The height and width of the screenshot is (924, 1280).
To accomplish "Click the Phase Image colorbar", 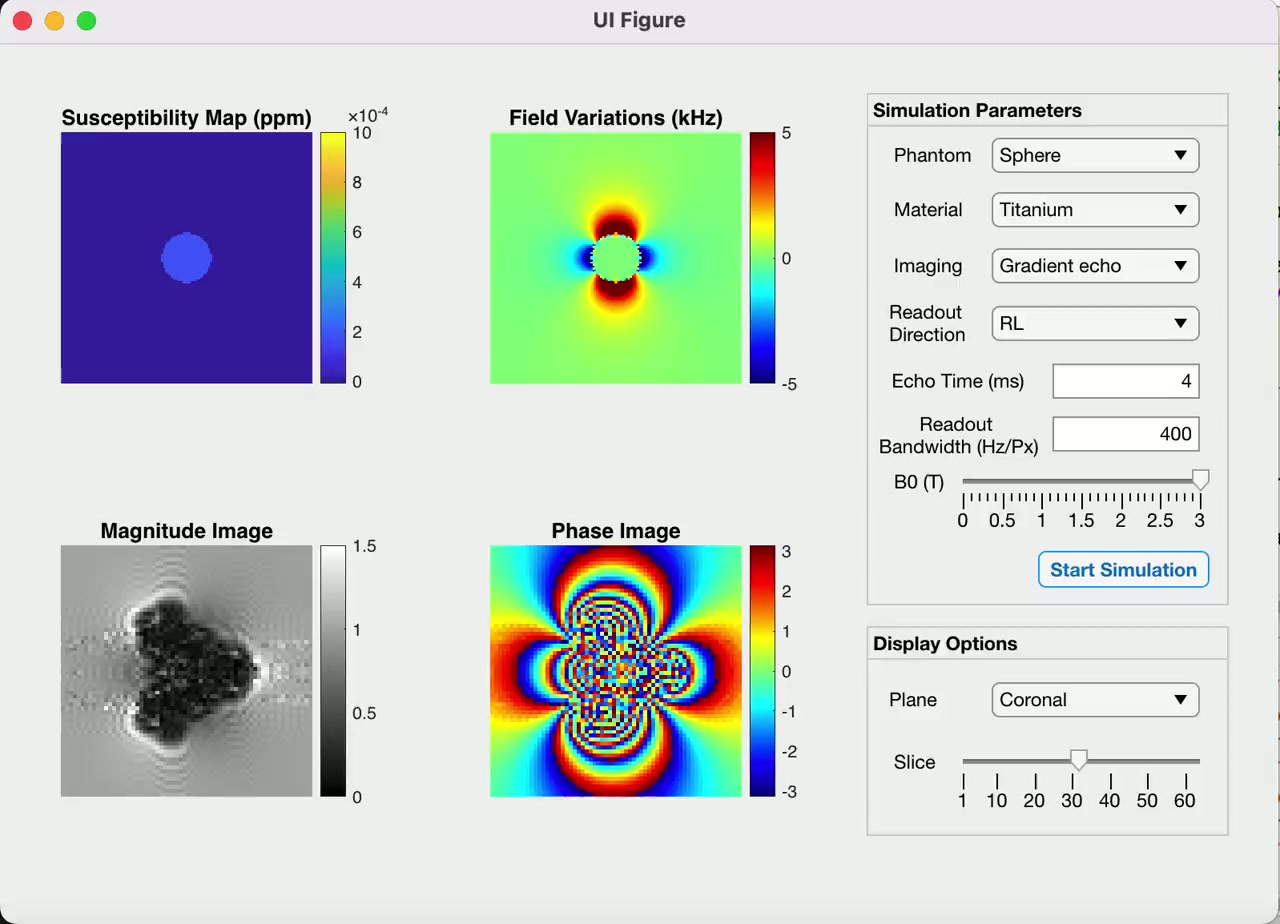I will [762, 671].
